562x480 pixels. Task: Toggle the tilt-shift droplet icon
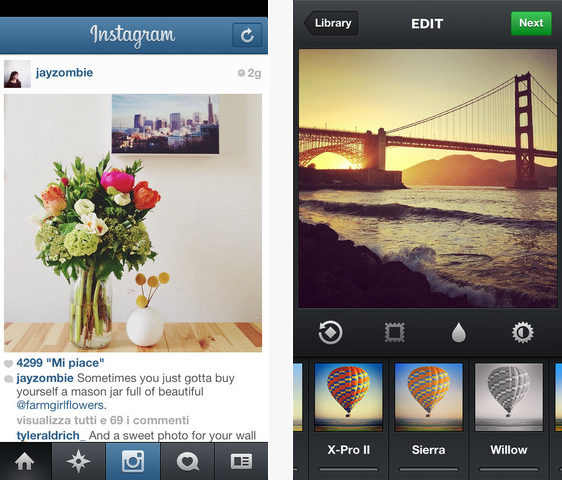click(458, 332)
